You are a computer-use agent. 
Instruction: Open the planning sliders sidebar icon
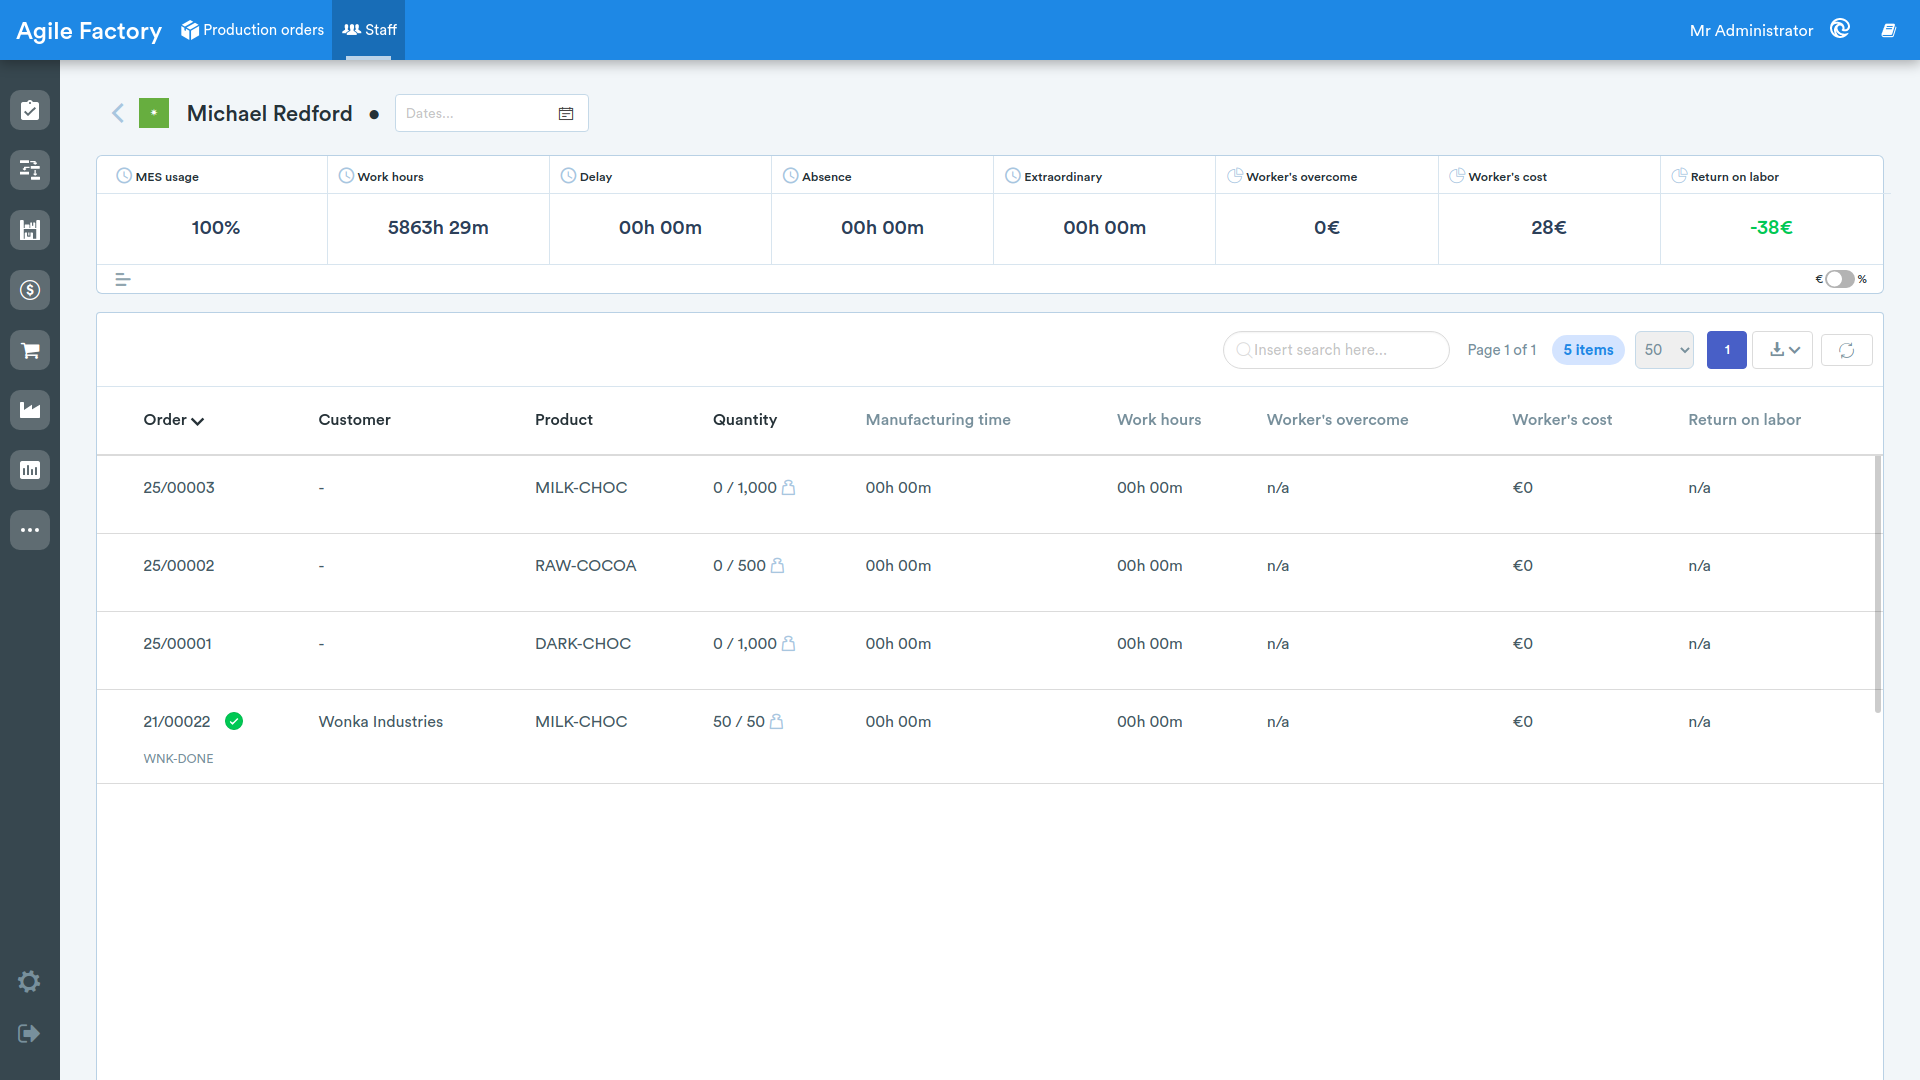coord(30,170)
